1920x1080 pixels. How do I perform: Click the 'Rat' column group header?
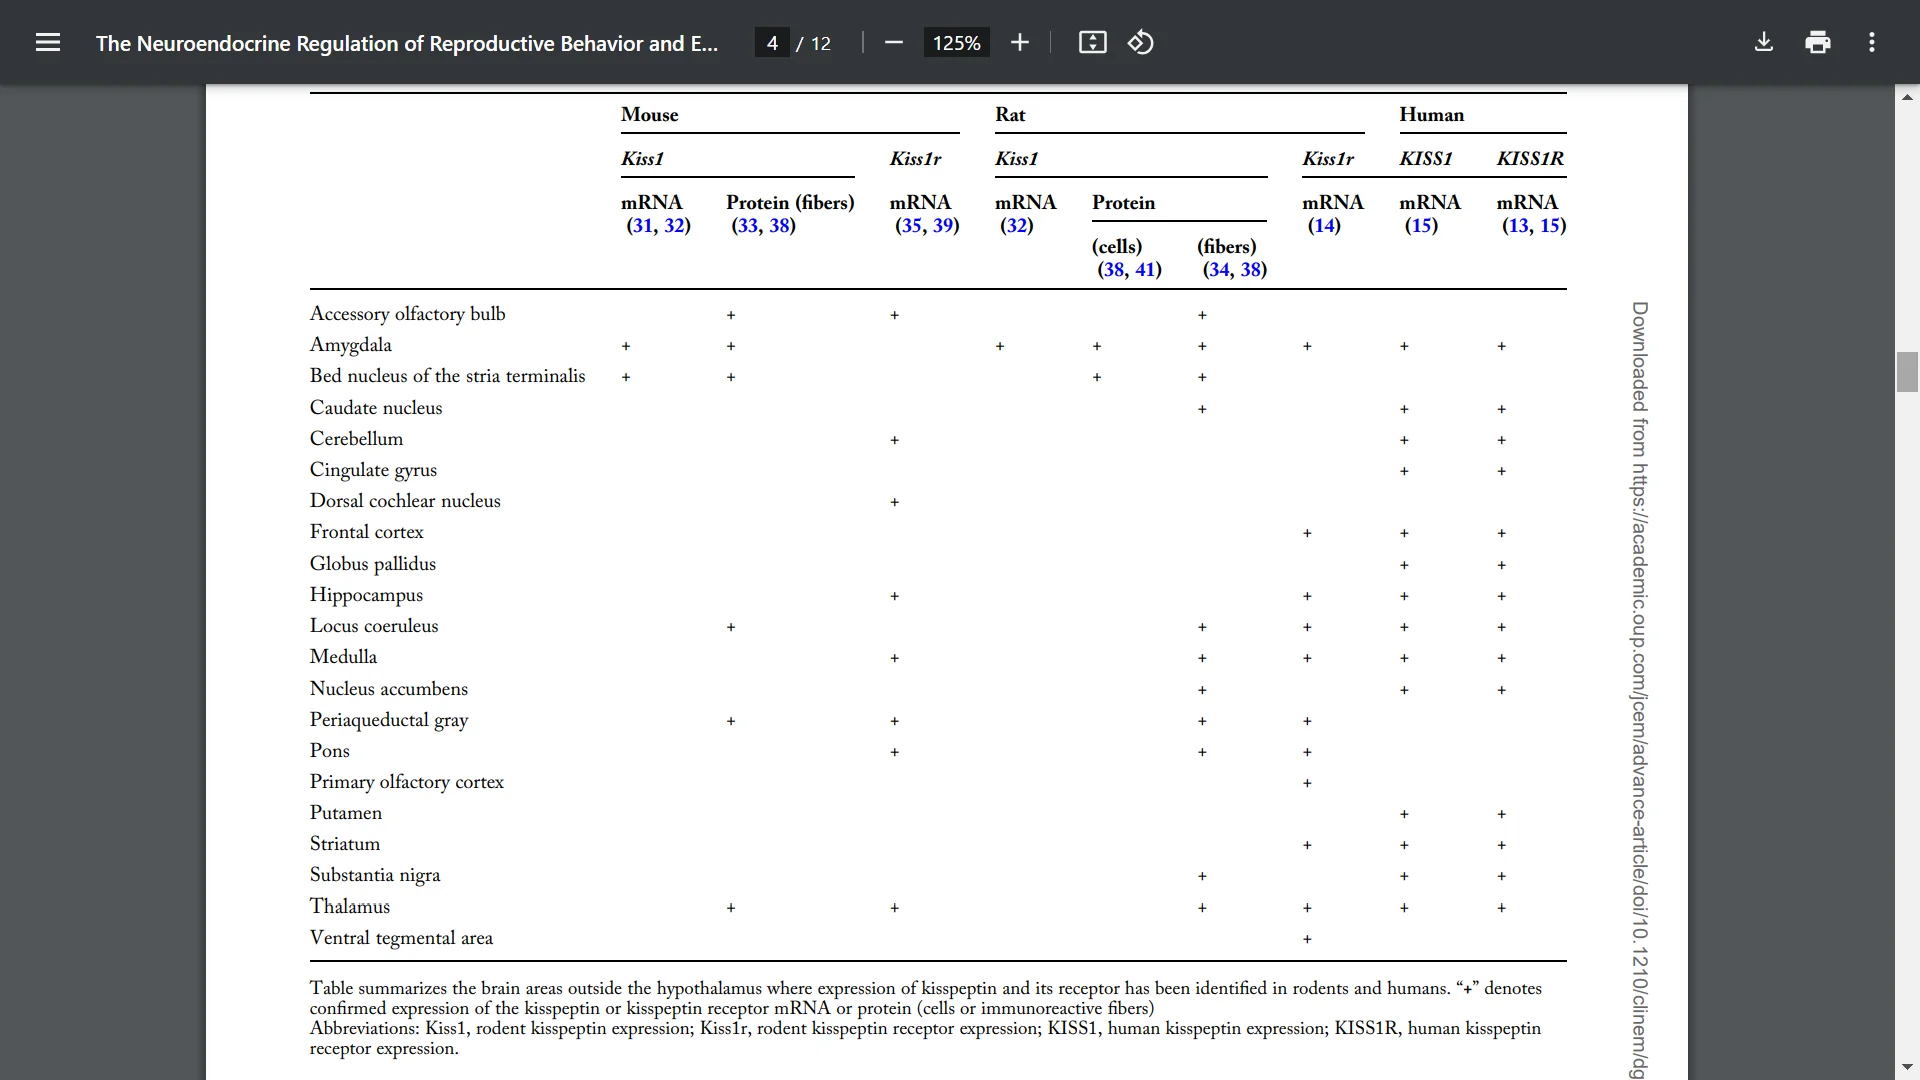pos(1010,114)
